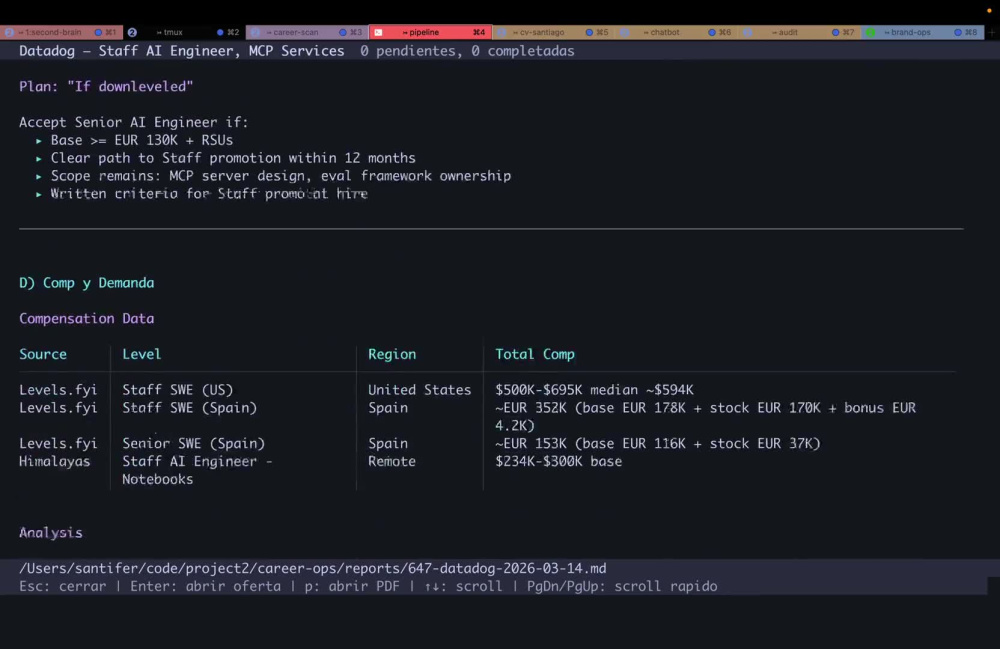Click the 'Himalayas' source cell
Viewport: 1000px width, 649px height.
(x=54, y=462)
